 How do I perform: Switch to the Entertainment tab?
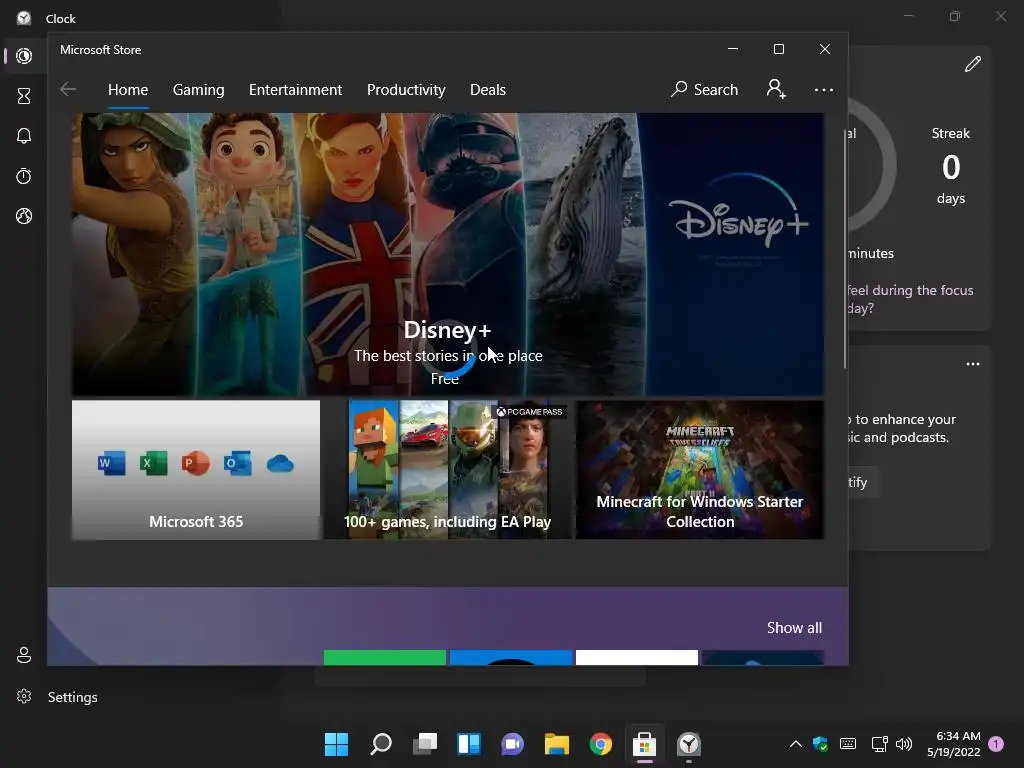click(295, 89)
